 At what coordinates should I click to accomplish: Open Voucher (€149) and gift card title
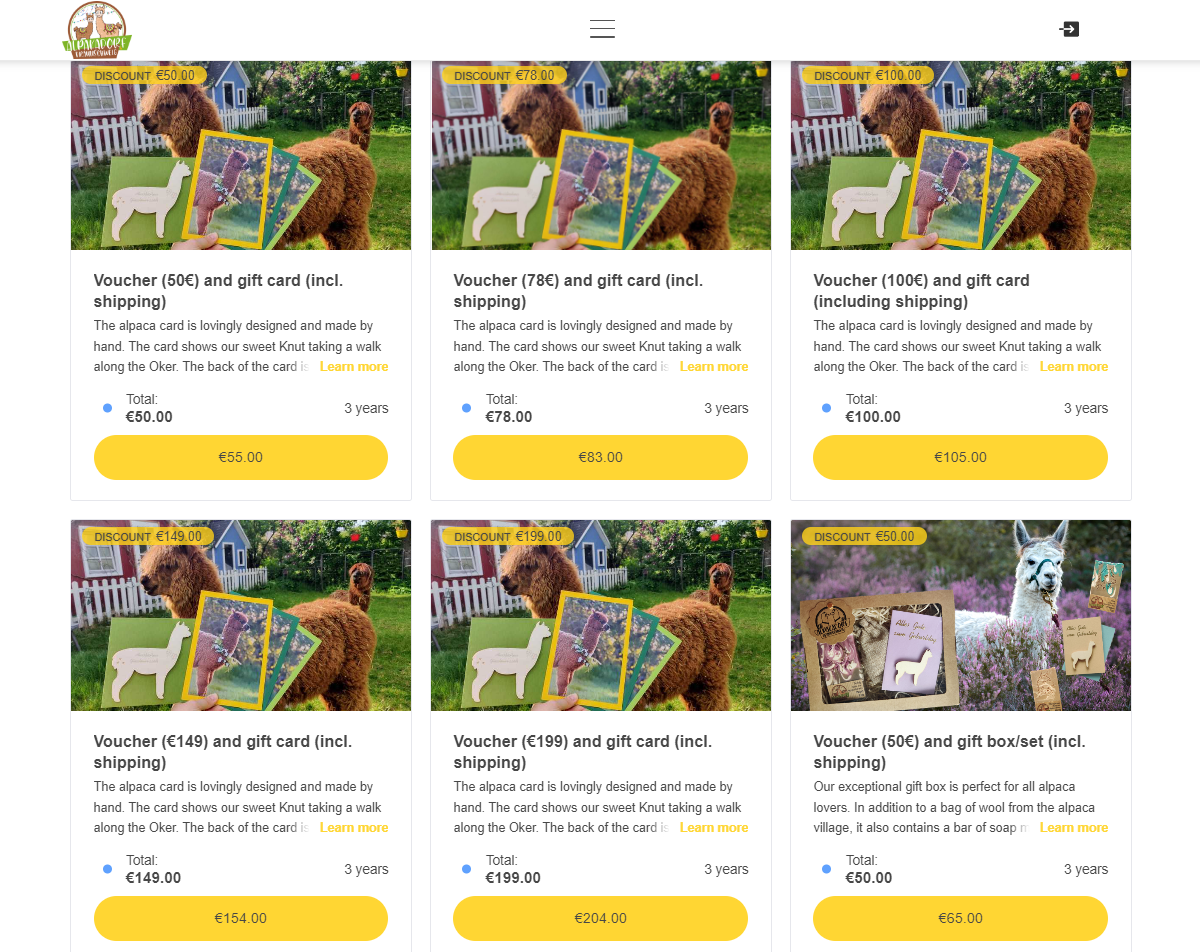218,752
